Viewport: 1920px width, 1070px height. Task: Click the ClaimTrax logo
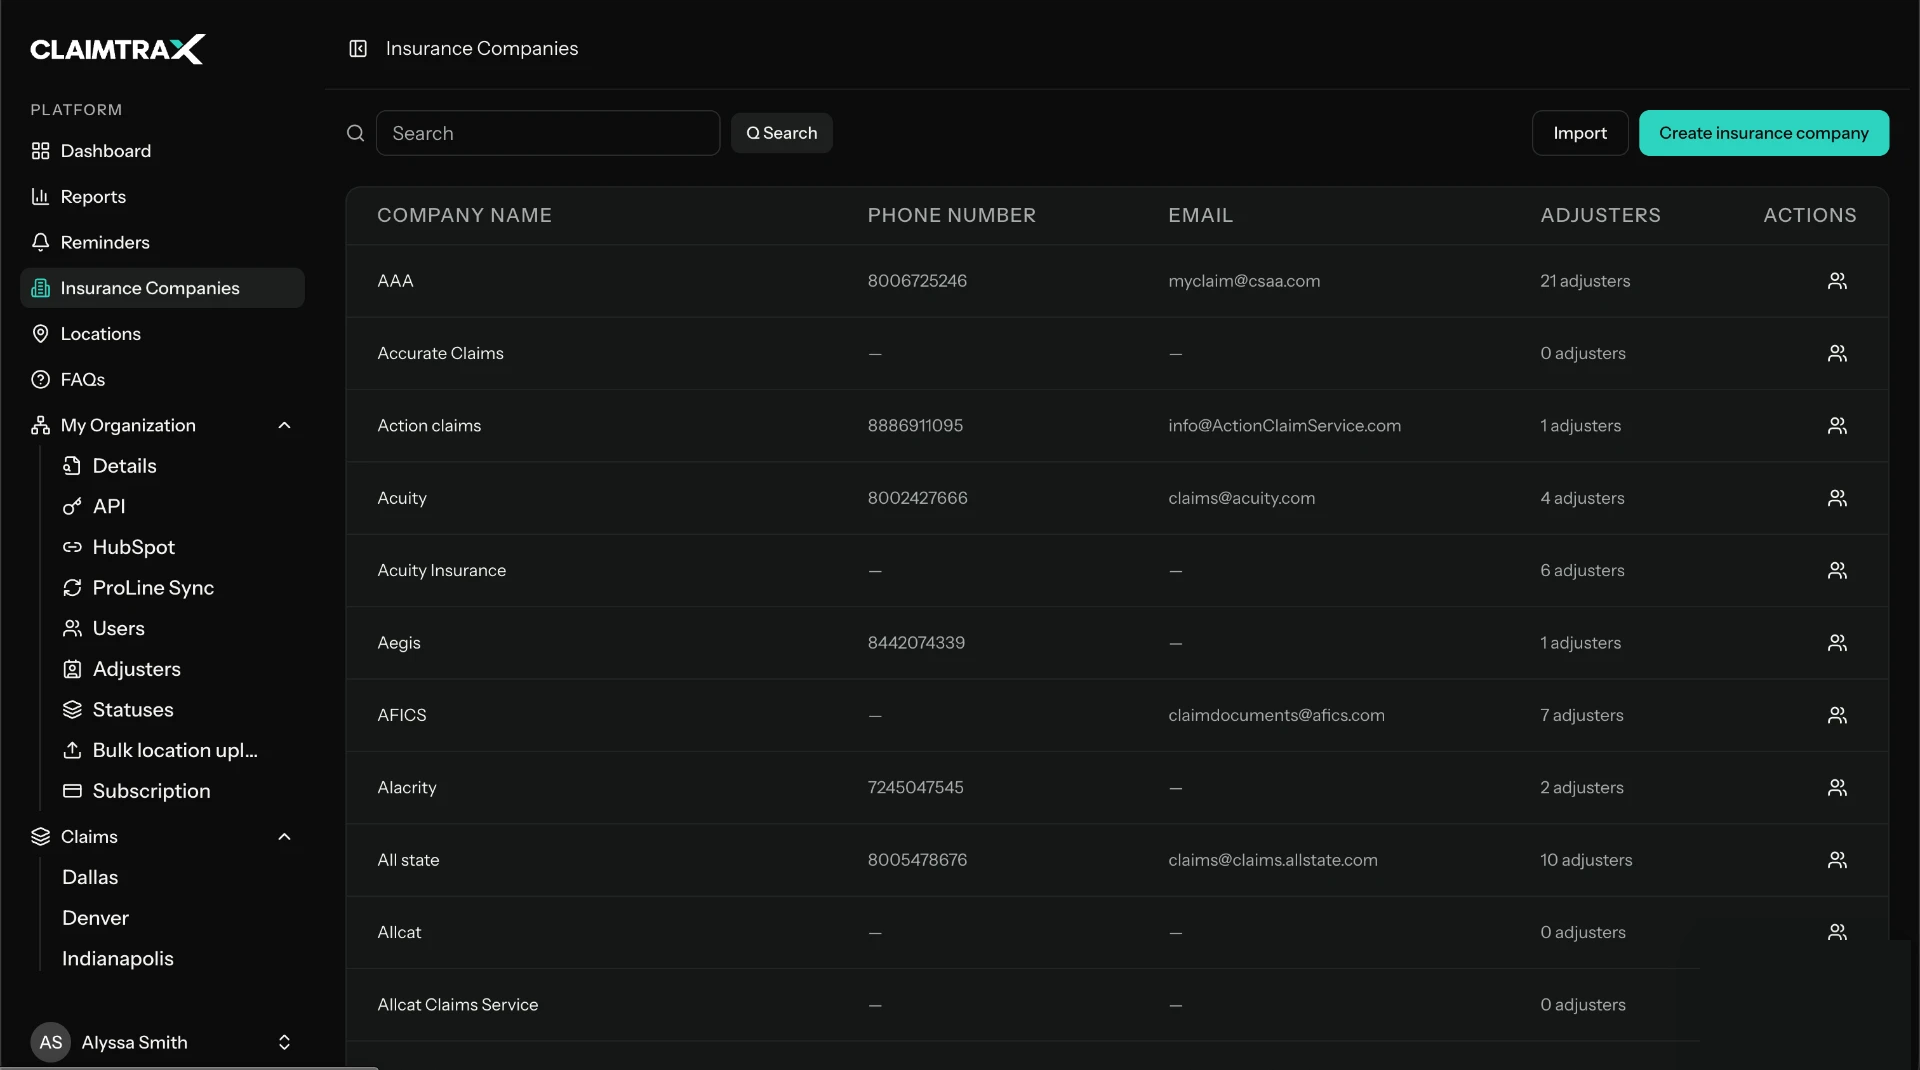pos(117,49)
